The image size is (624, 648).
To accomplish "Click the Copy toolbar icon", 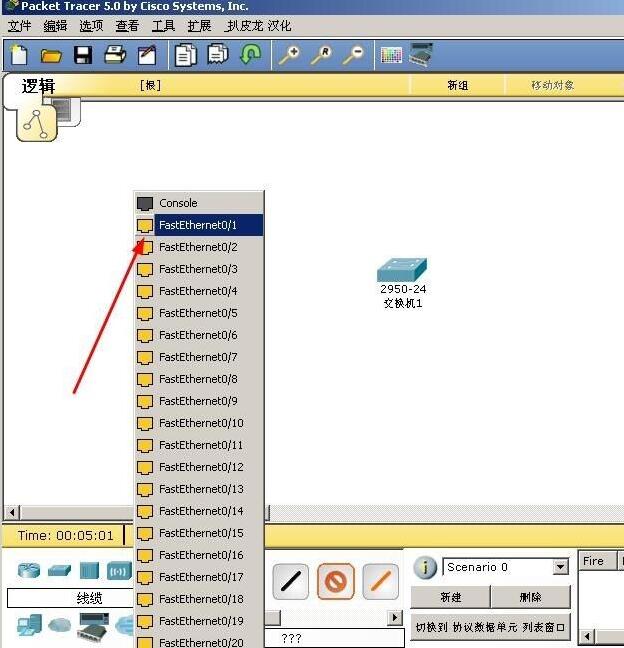I will click(186, 55).
